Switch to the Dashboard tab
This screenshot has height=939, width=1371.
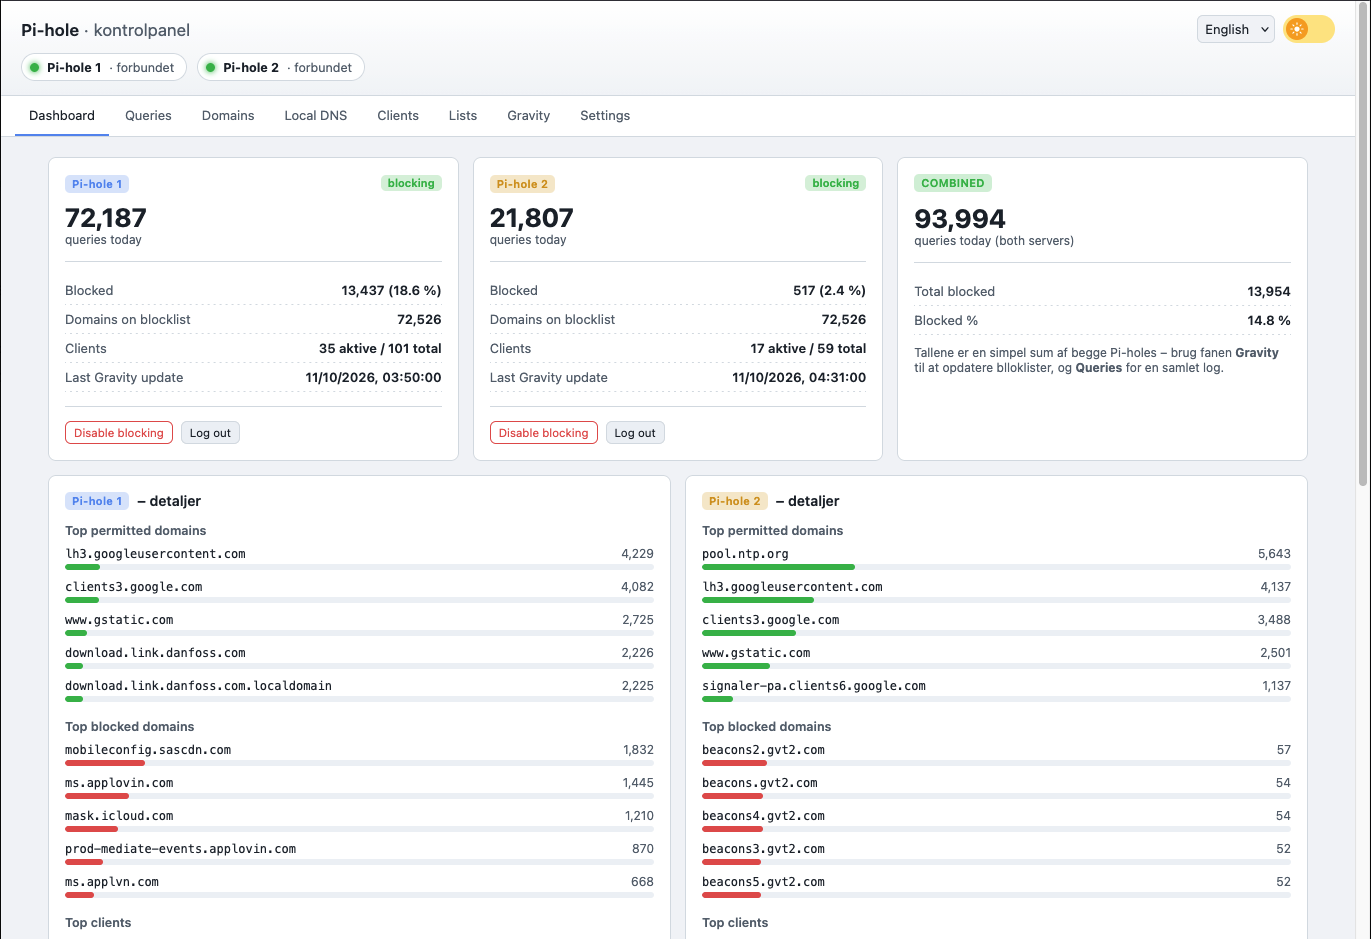click(62, 116)
